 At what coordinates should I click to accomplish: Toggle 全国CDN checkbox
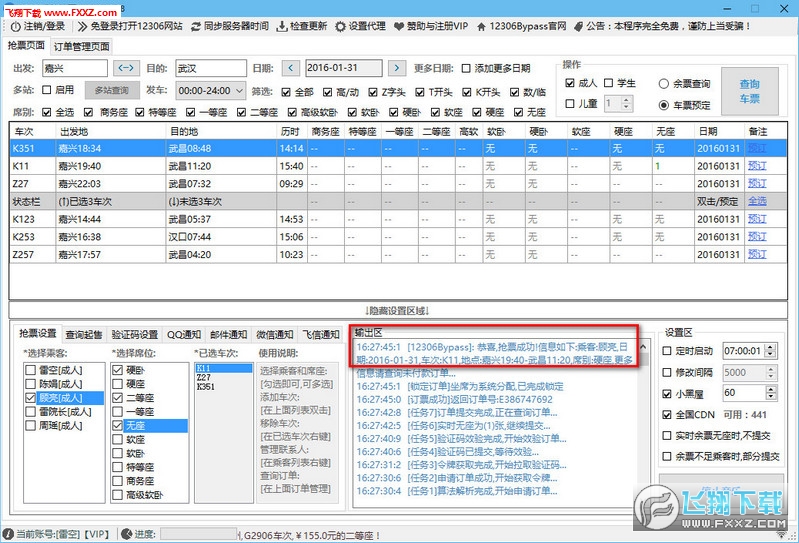pos(667,415)
